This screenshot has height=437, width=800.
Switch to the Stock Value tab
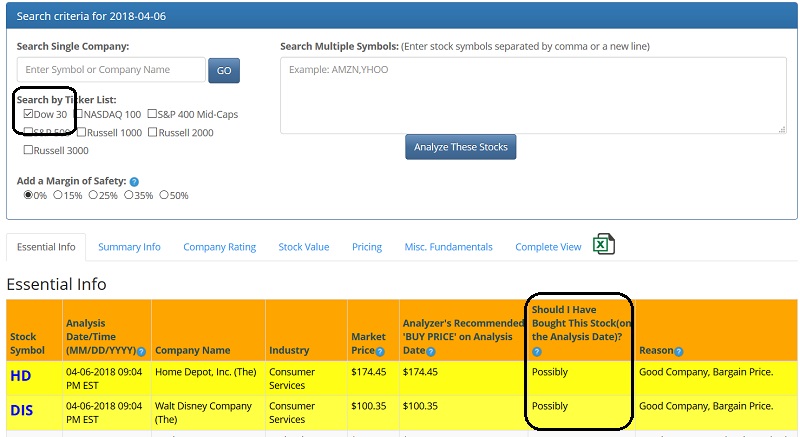point(304,247)
